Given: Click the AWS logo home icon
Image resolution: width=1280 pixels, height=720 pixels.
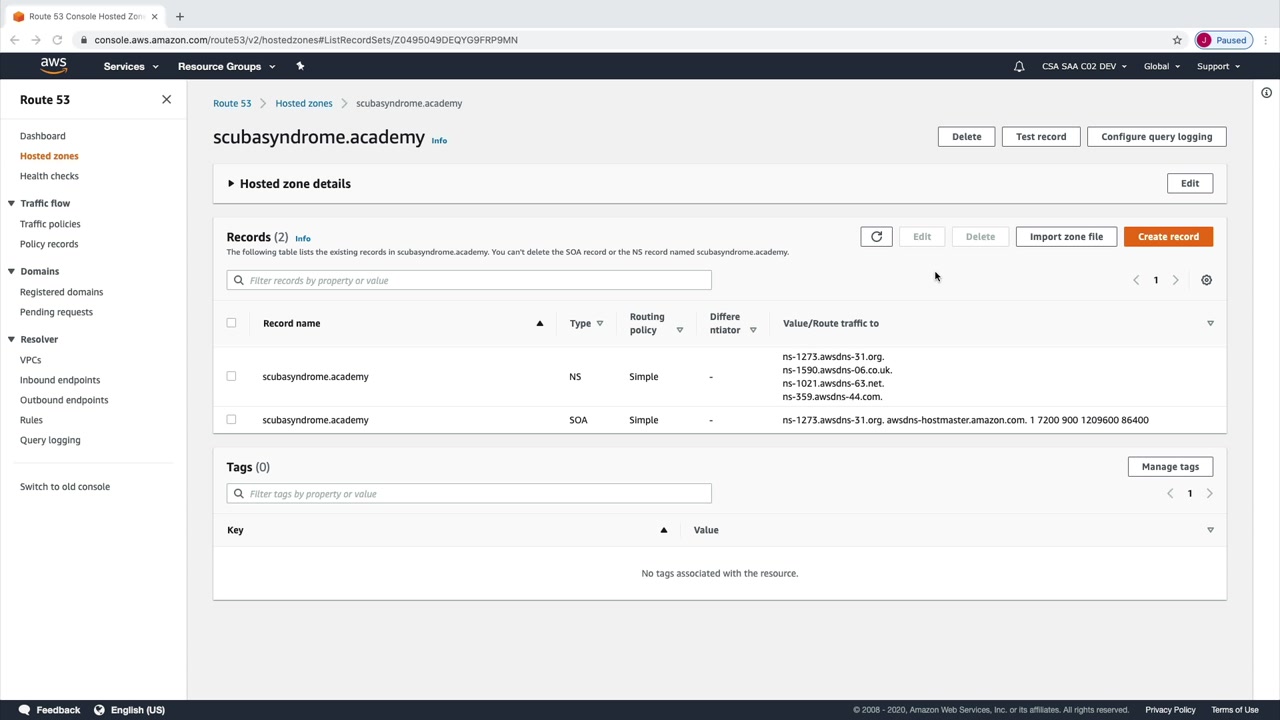Looking at the screenshot, I should click(x=54, y=66).
